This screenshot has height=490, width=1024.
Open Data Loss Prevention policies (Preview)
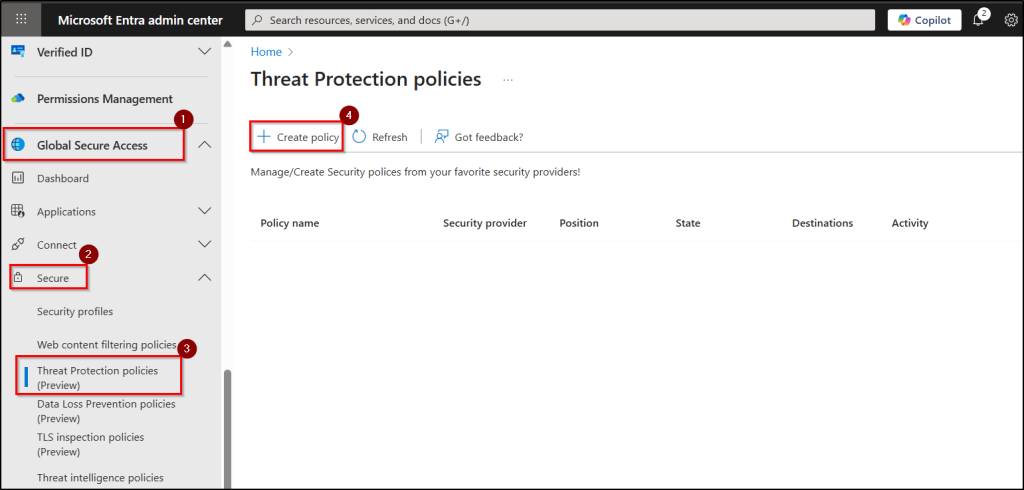click(106, 410)
